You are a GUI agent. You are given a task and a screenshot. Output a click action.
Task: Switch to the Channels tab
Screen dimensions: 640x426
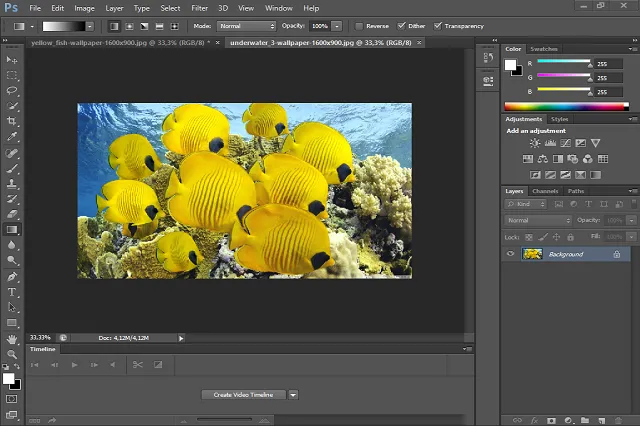[545, 191]
